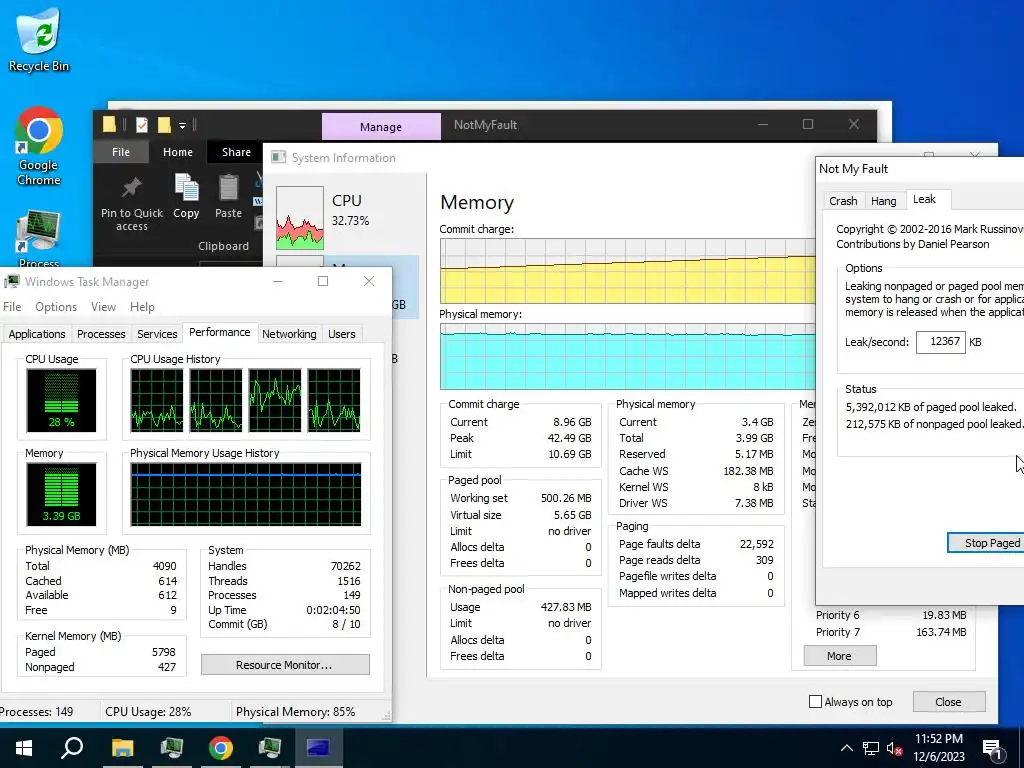Switch to the Applications tab
This screenshot has height=768, width=1024.
(37, 334)
